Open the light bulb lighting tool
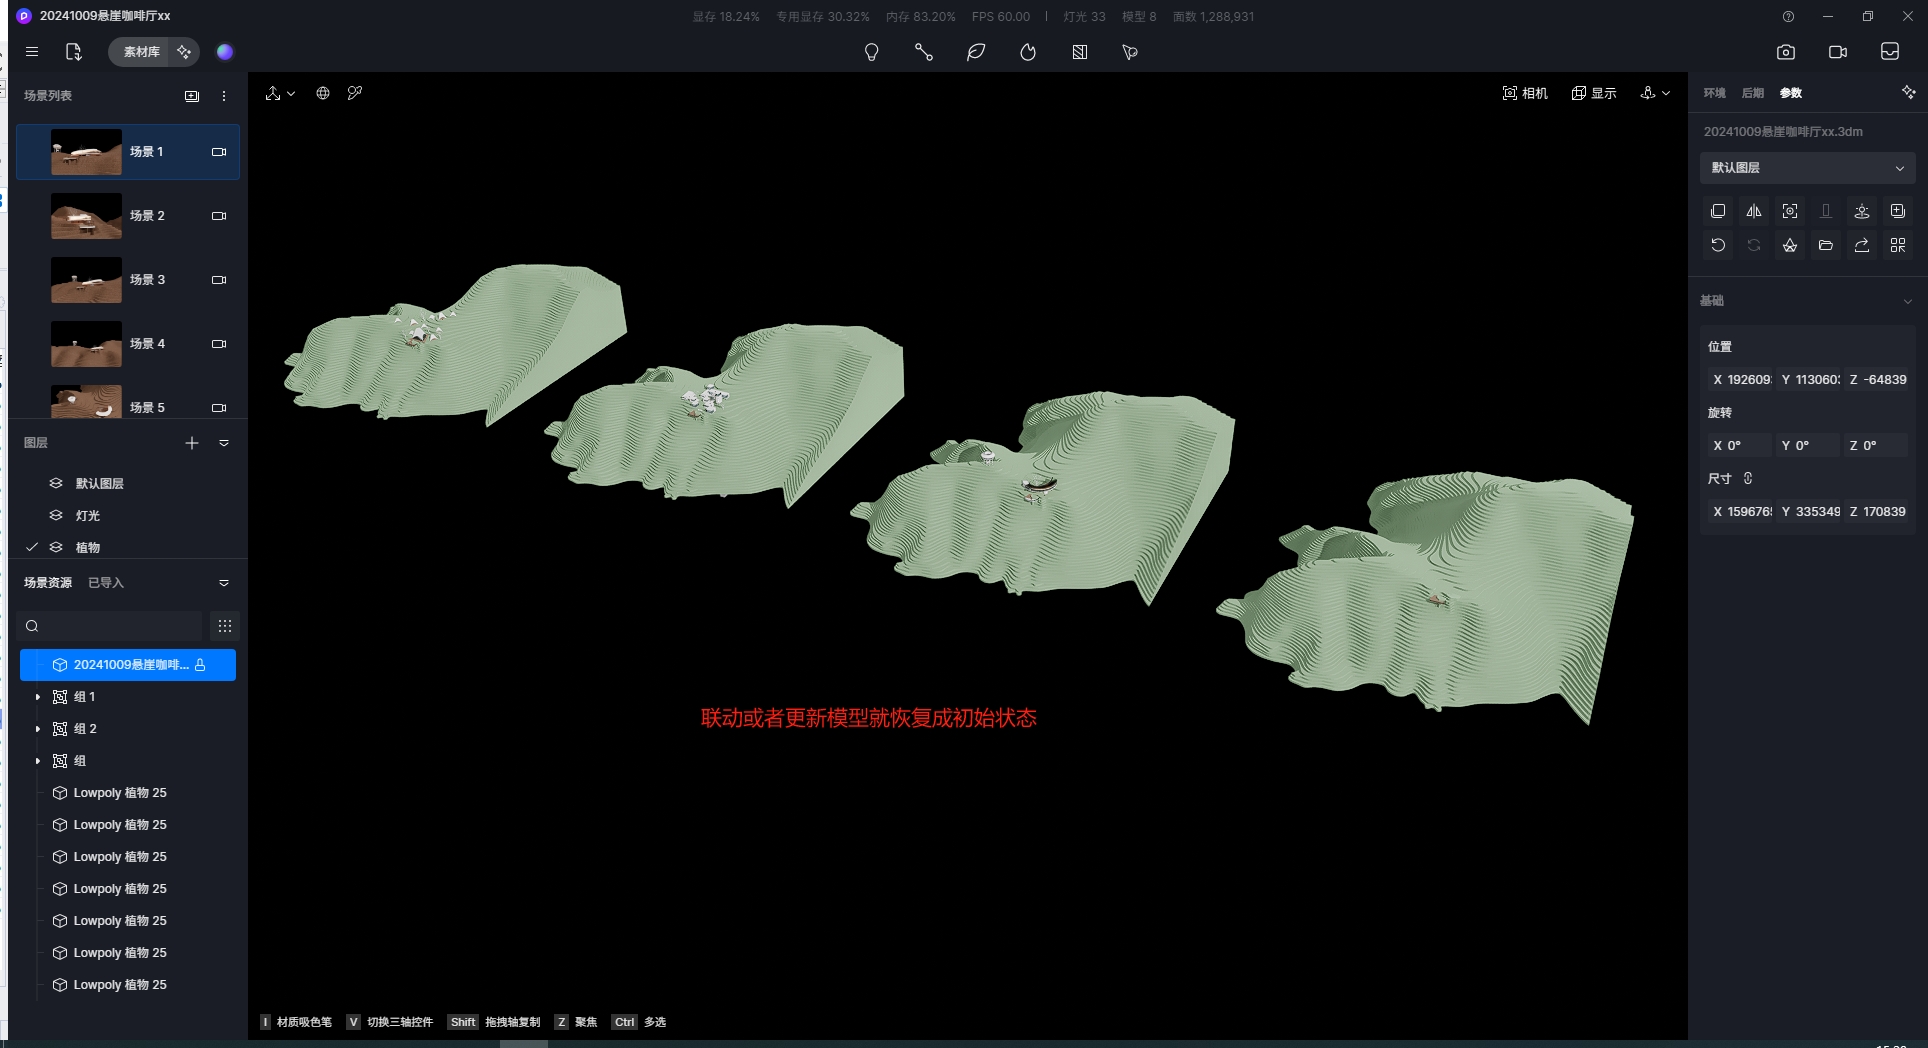The height and width of the screenshot is (1048, 1928). click(871, 52)
